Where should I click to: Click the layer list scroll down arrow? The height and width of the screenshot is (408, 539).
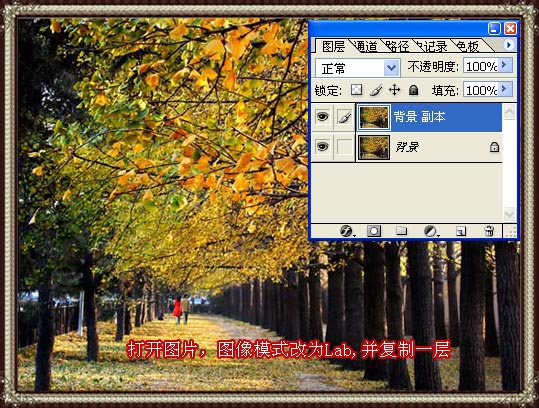click(x=509, y=214)
